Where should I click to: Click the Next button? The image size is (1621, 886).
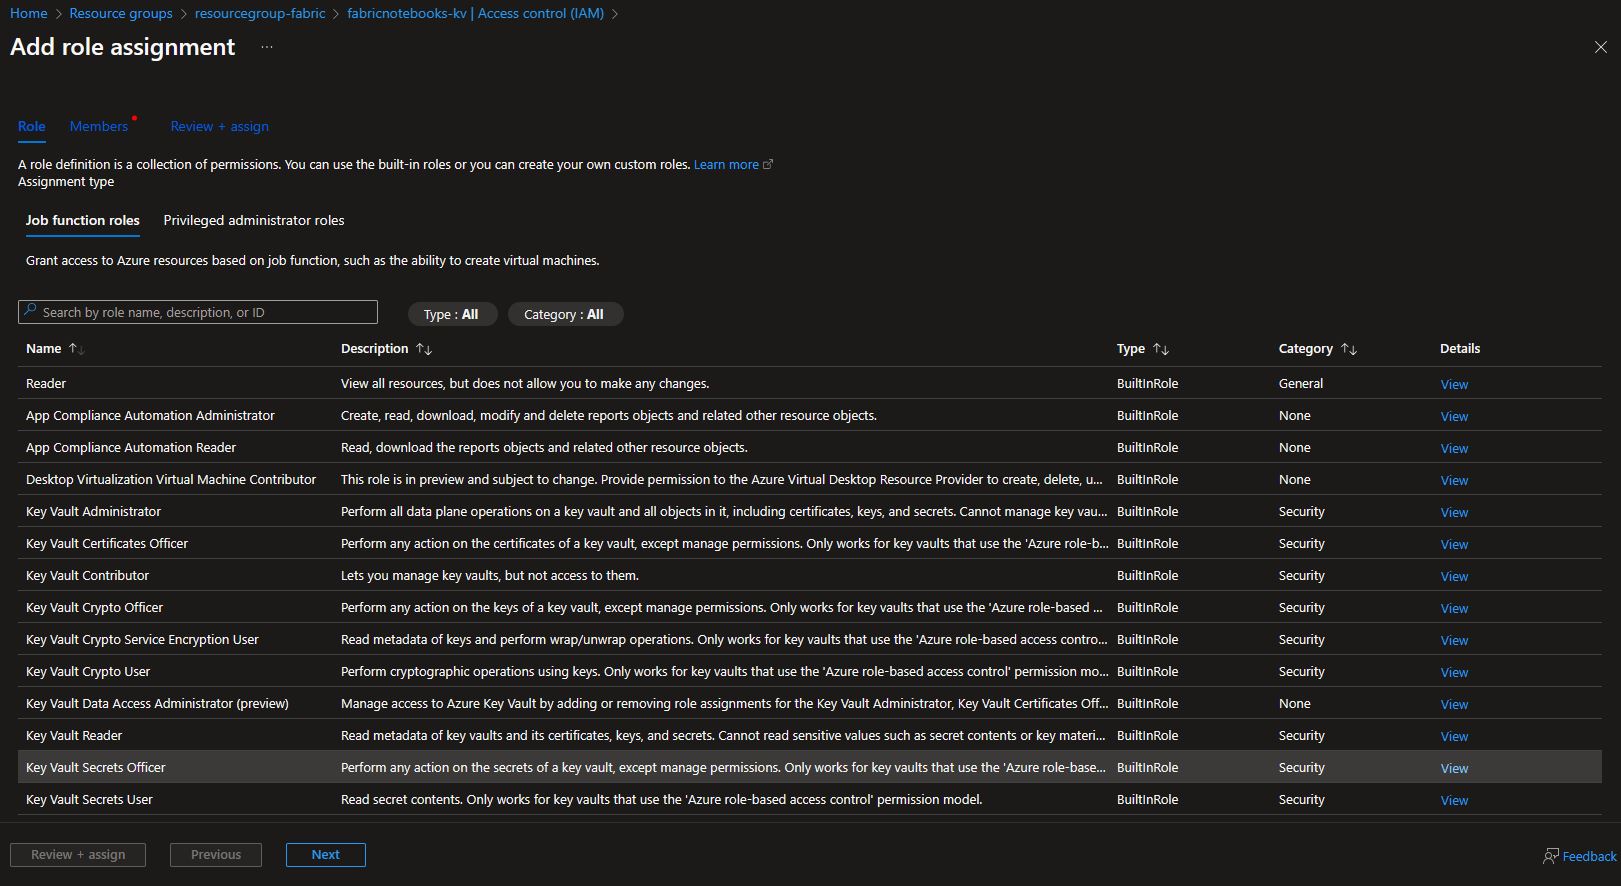(x=325, y=855)
